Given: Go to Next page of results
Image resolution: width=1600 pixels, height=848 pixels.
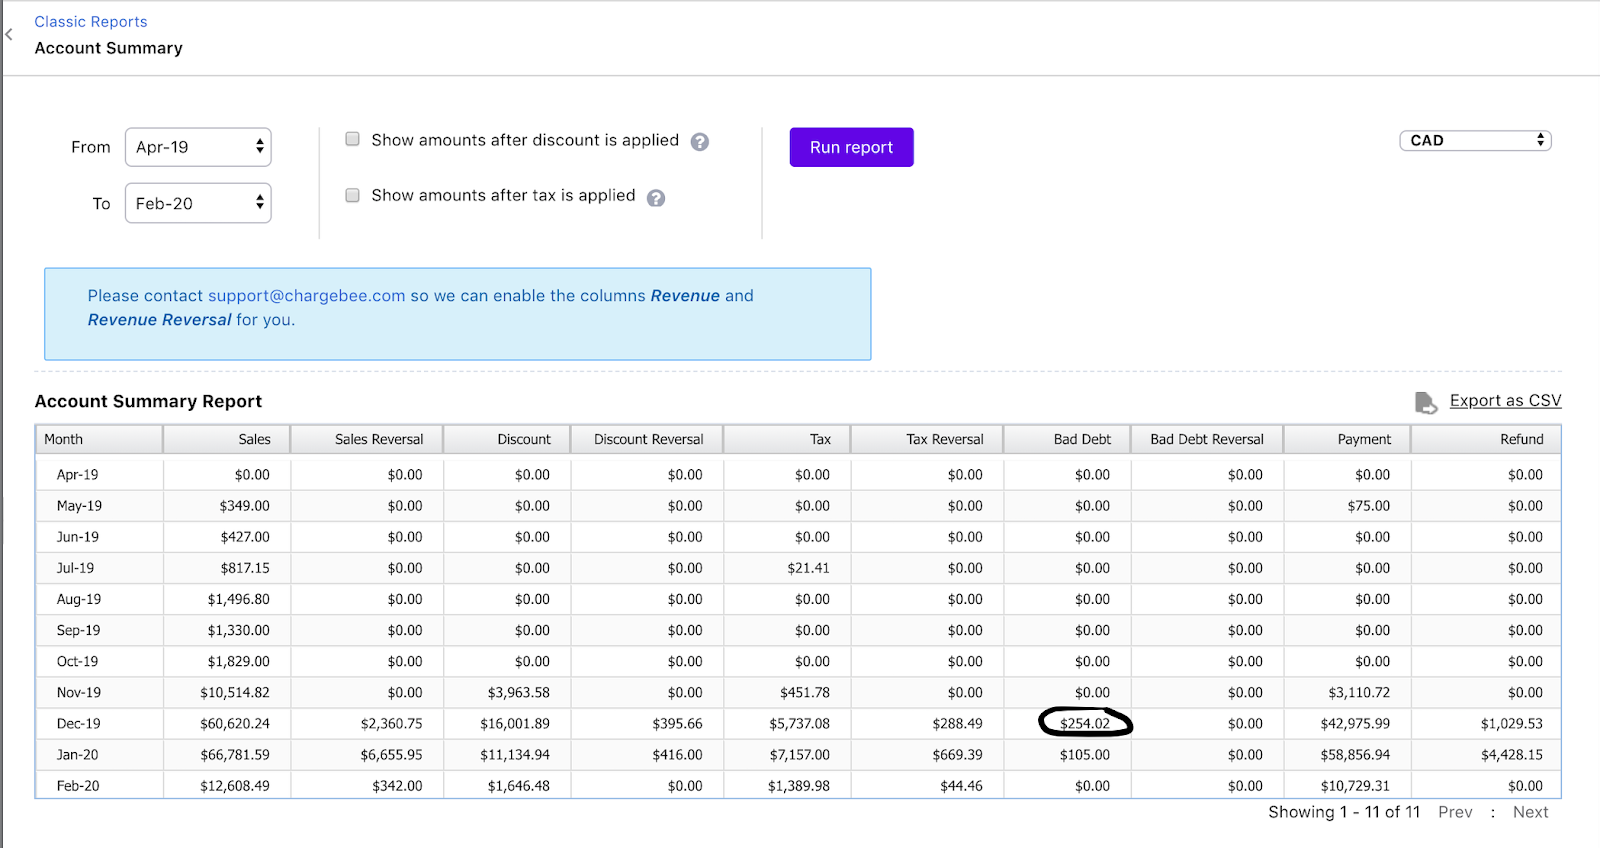Looking at the screenshot, I should pyautogui.click(x=1530, y=812).
